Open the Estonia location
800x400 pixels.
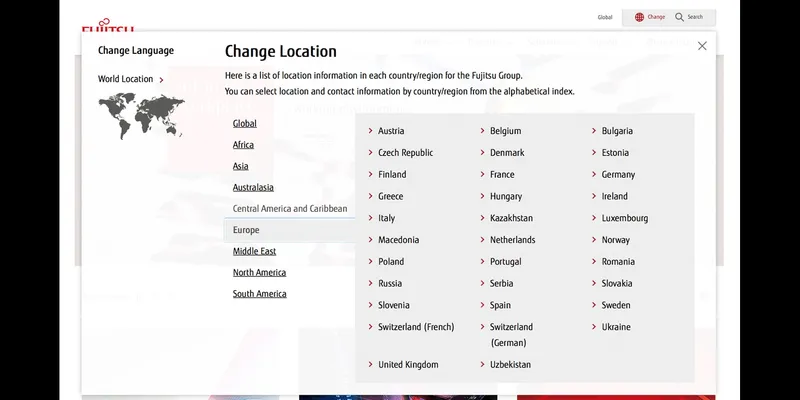(615, 153)
